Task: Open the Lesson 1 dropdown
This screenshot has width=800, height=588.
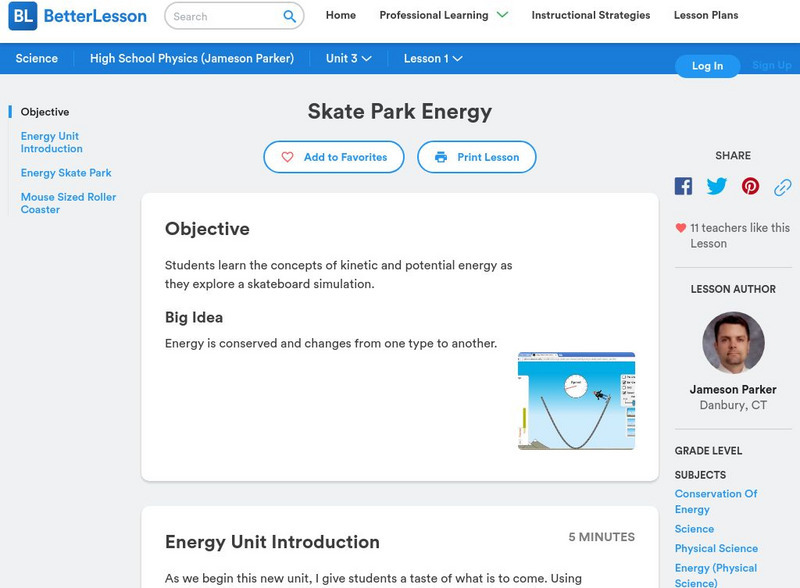Action: click(433, 58)
